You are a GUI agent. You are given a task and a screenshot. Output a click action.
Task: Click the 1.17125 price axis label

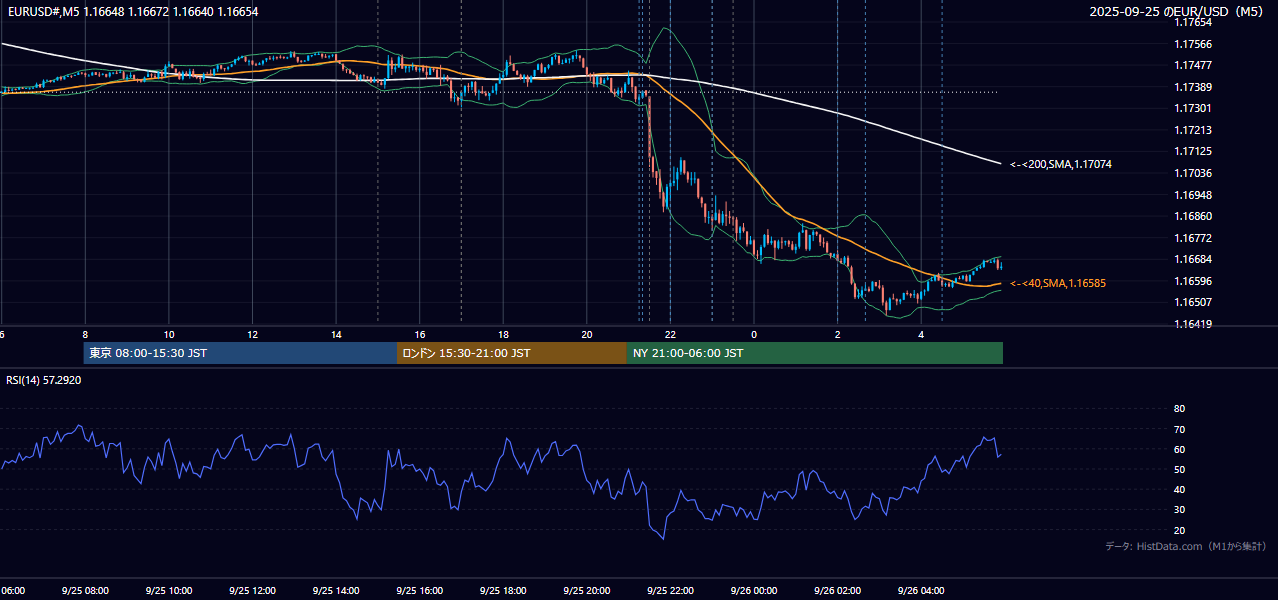point(1194,151)
